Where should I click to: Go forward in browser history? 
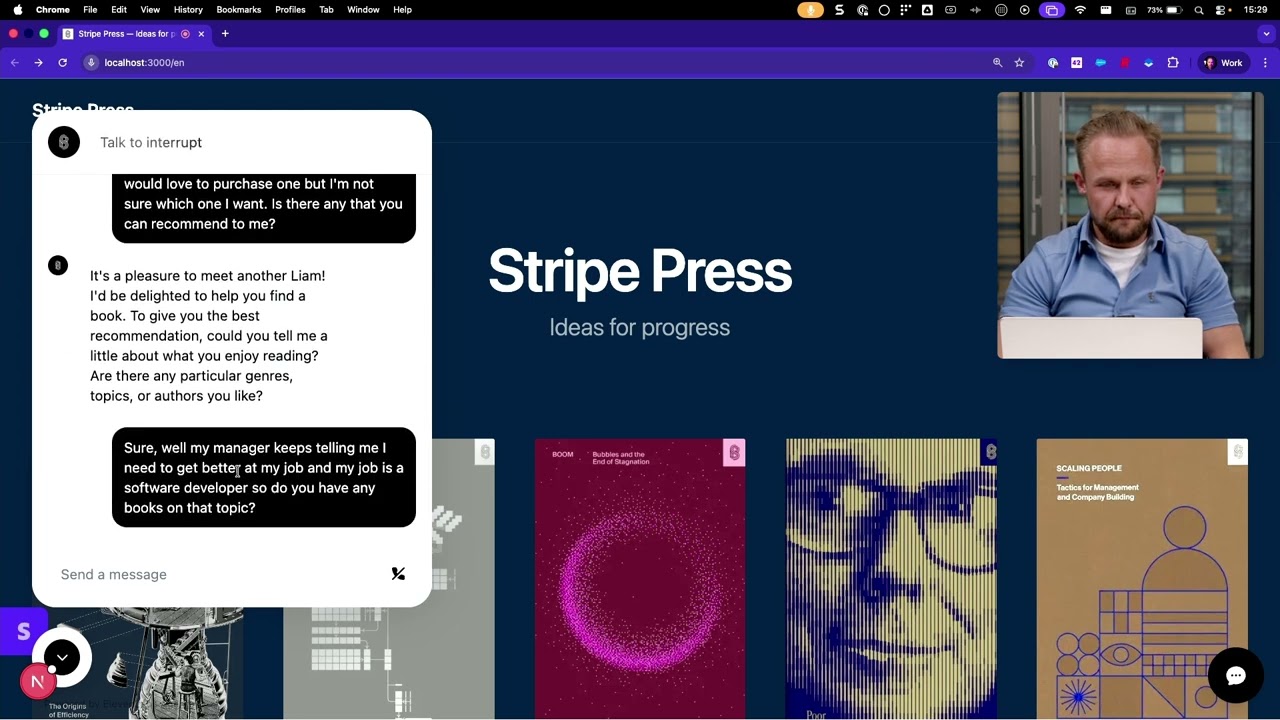coord(38,62)
